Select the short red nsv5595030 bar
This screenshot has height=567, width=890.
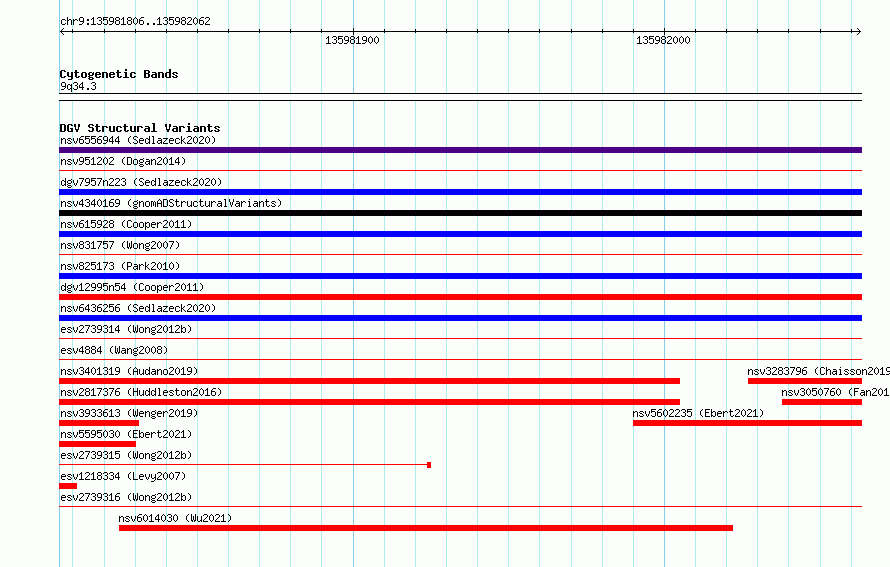(x=98, y=444)
